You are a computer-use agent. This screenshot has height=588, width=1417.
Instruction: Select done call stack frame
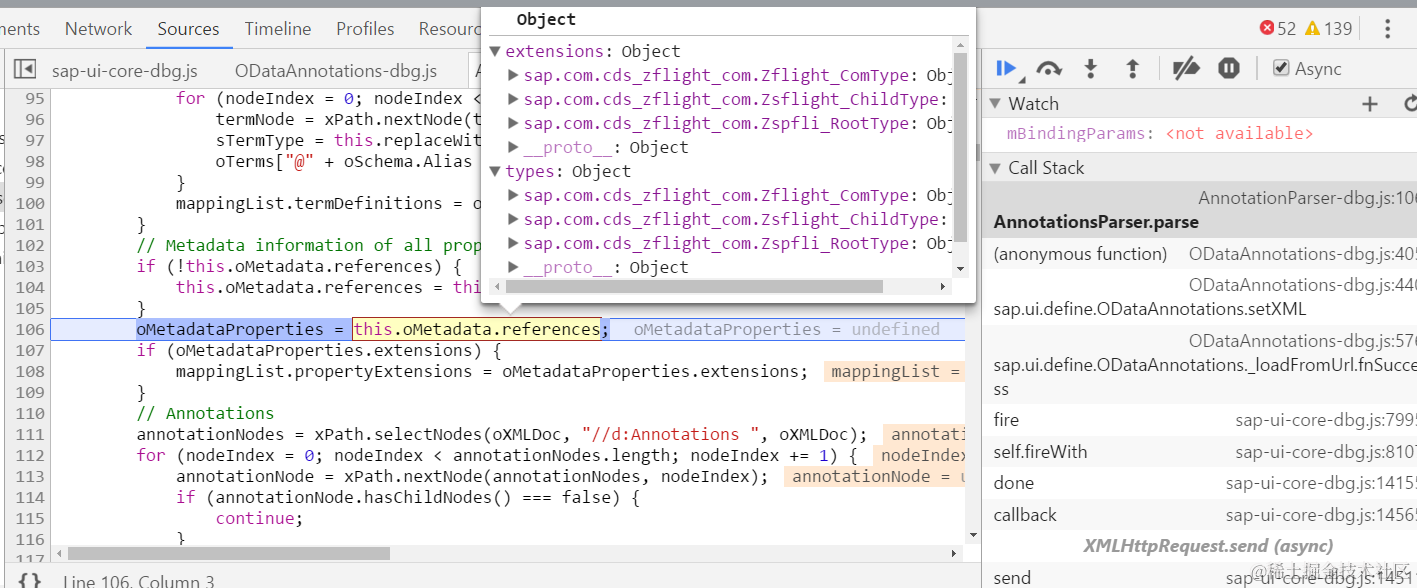tap(1200, 483)
